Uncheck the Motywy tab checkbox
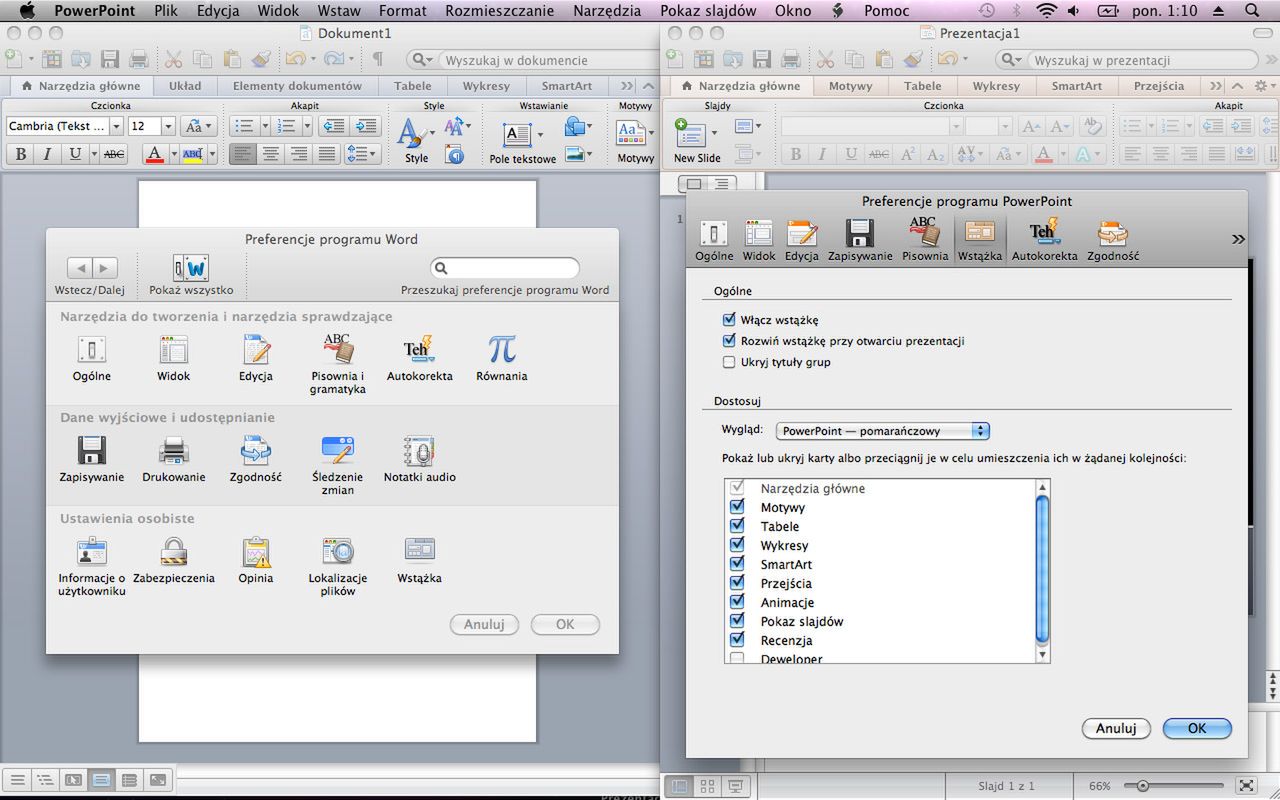Screen dimensions: 1280x800 (x=737, y=507)
